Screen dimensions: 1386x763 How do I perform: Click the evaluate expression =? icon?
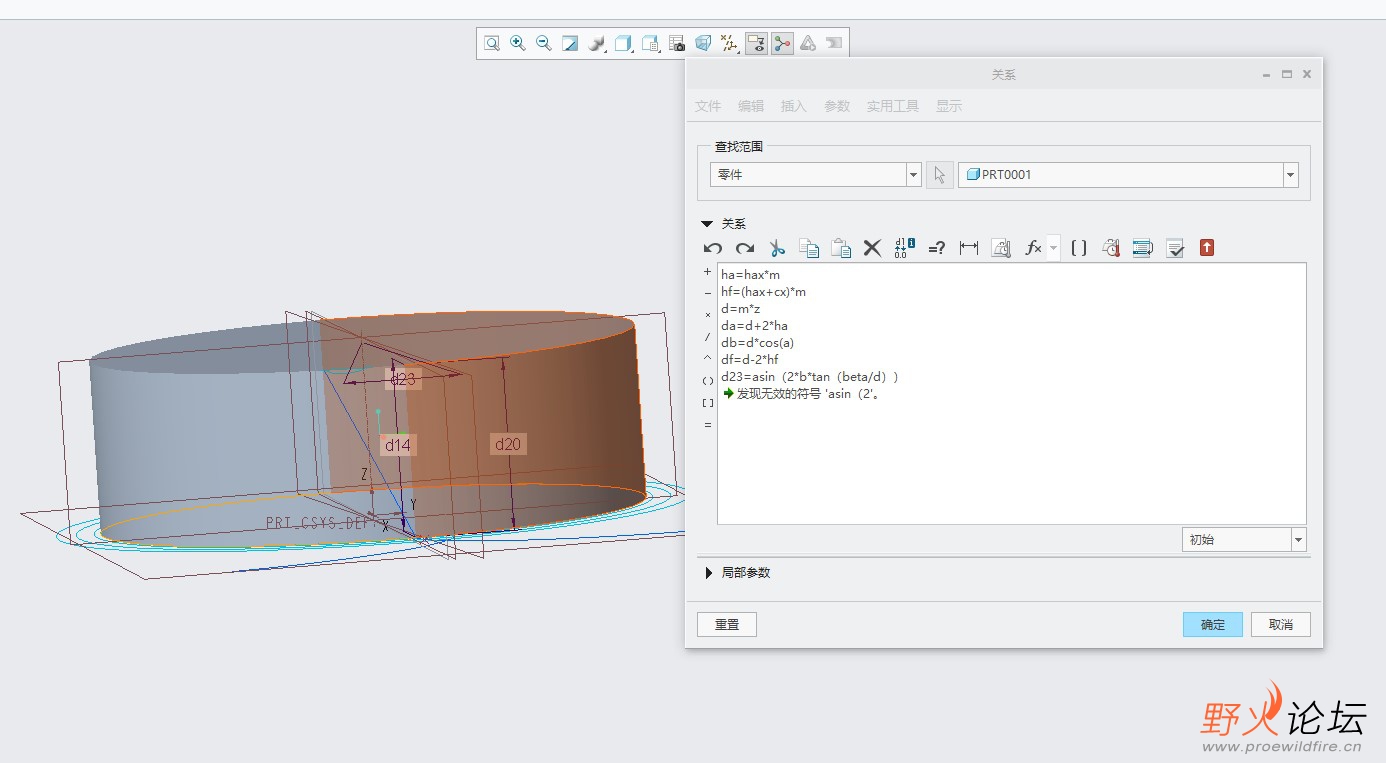(x=937, y=248)
